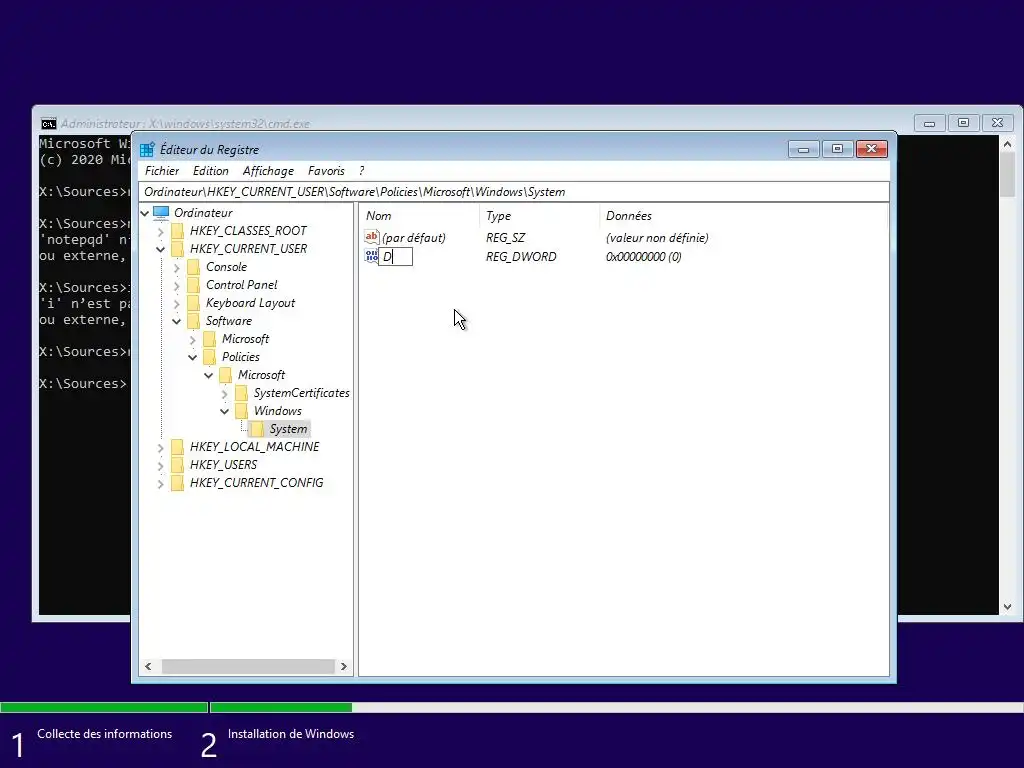Collapse the Ordinateur root node
The height and width of the screenshot is (768, 1024).
pos(145,213)
